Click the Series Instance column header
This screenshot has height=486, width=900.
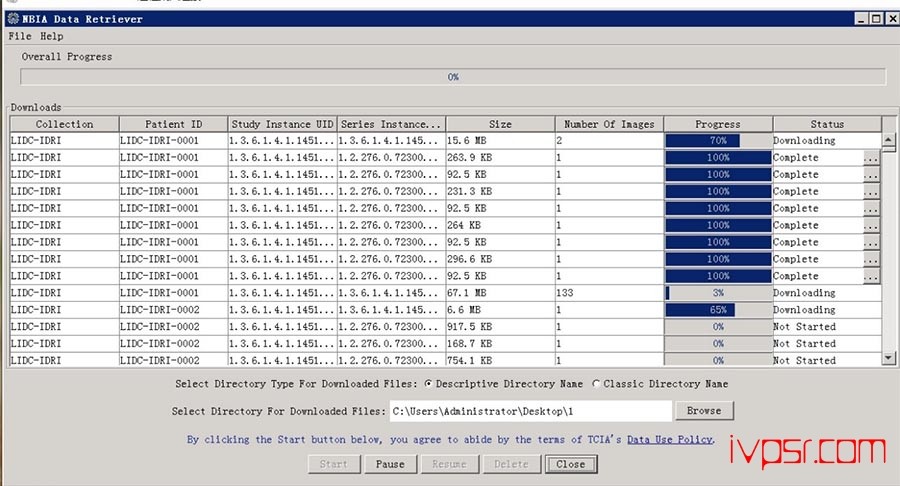click(x=391, y=124)
